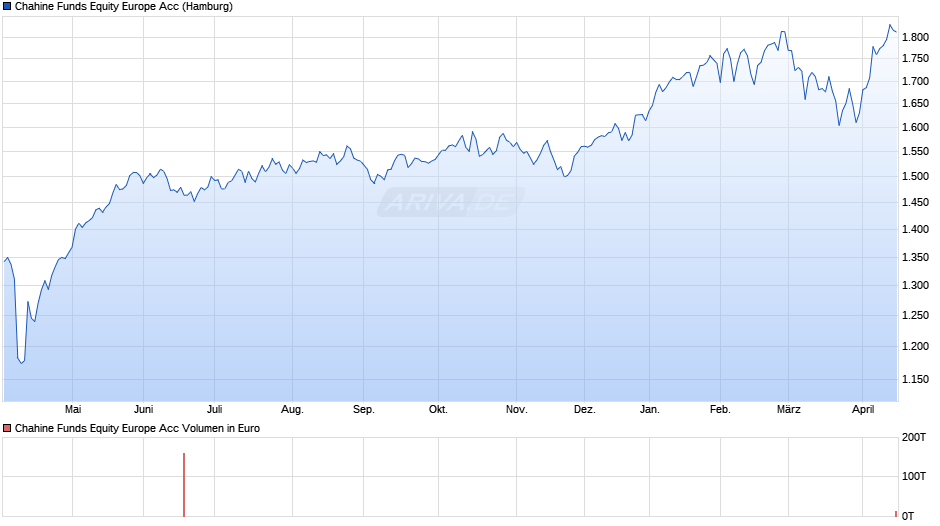Click the 0T volume axis label
The width and height of the screenshot is (940, 526).
tap(908, 516)
